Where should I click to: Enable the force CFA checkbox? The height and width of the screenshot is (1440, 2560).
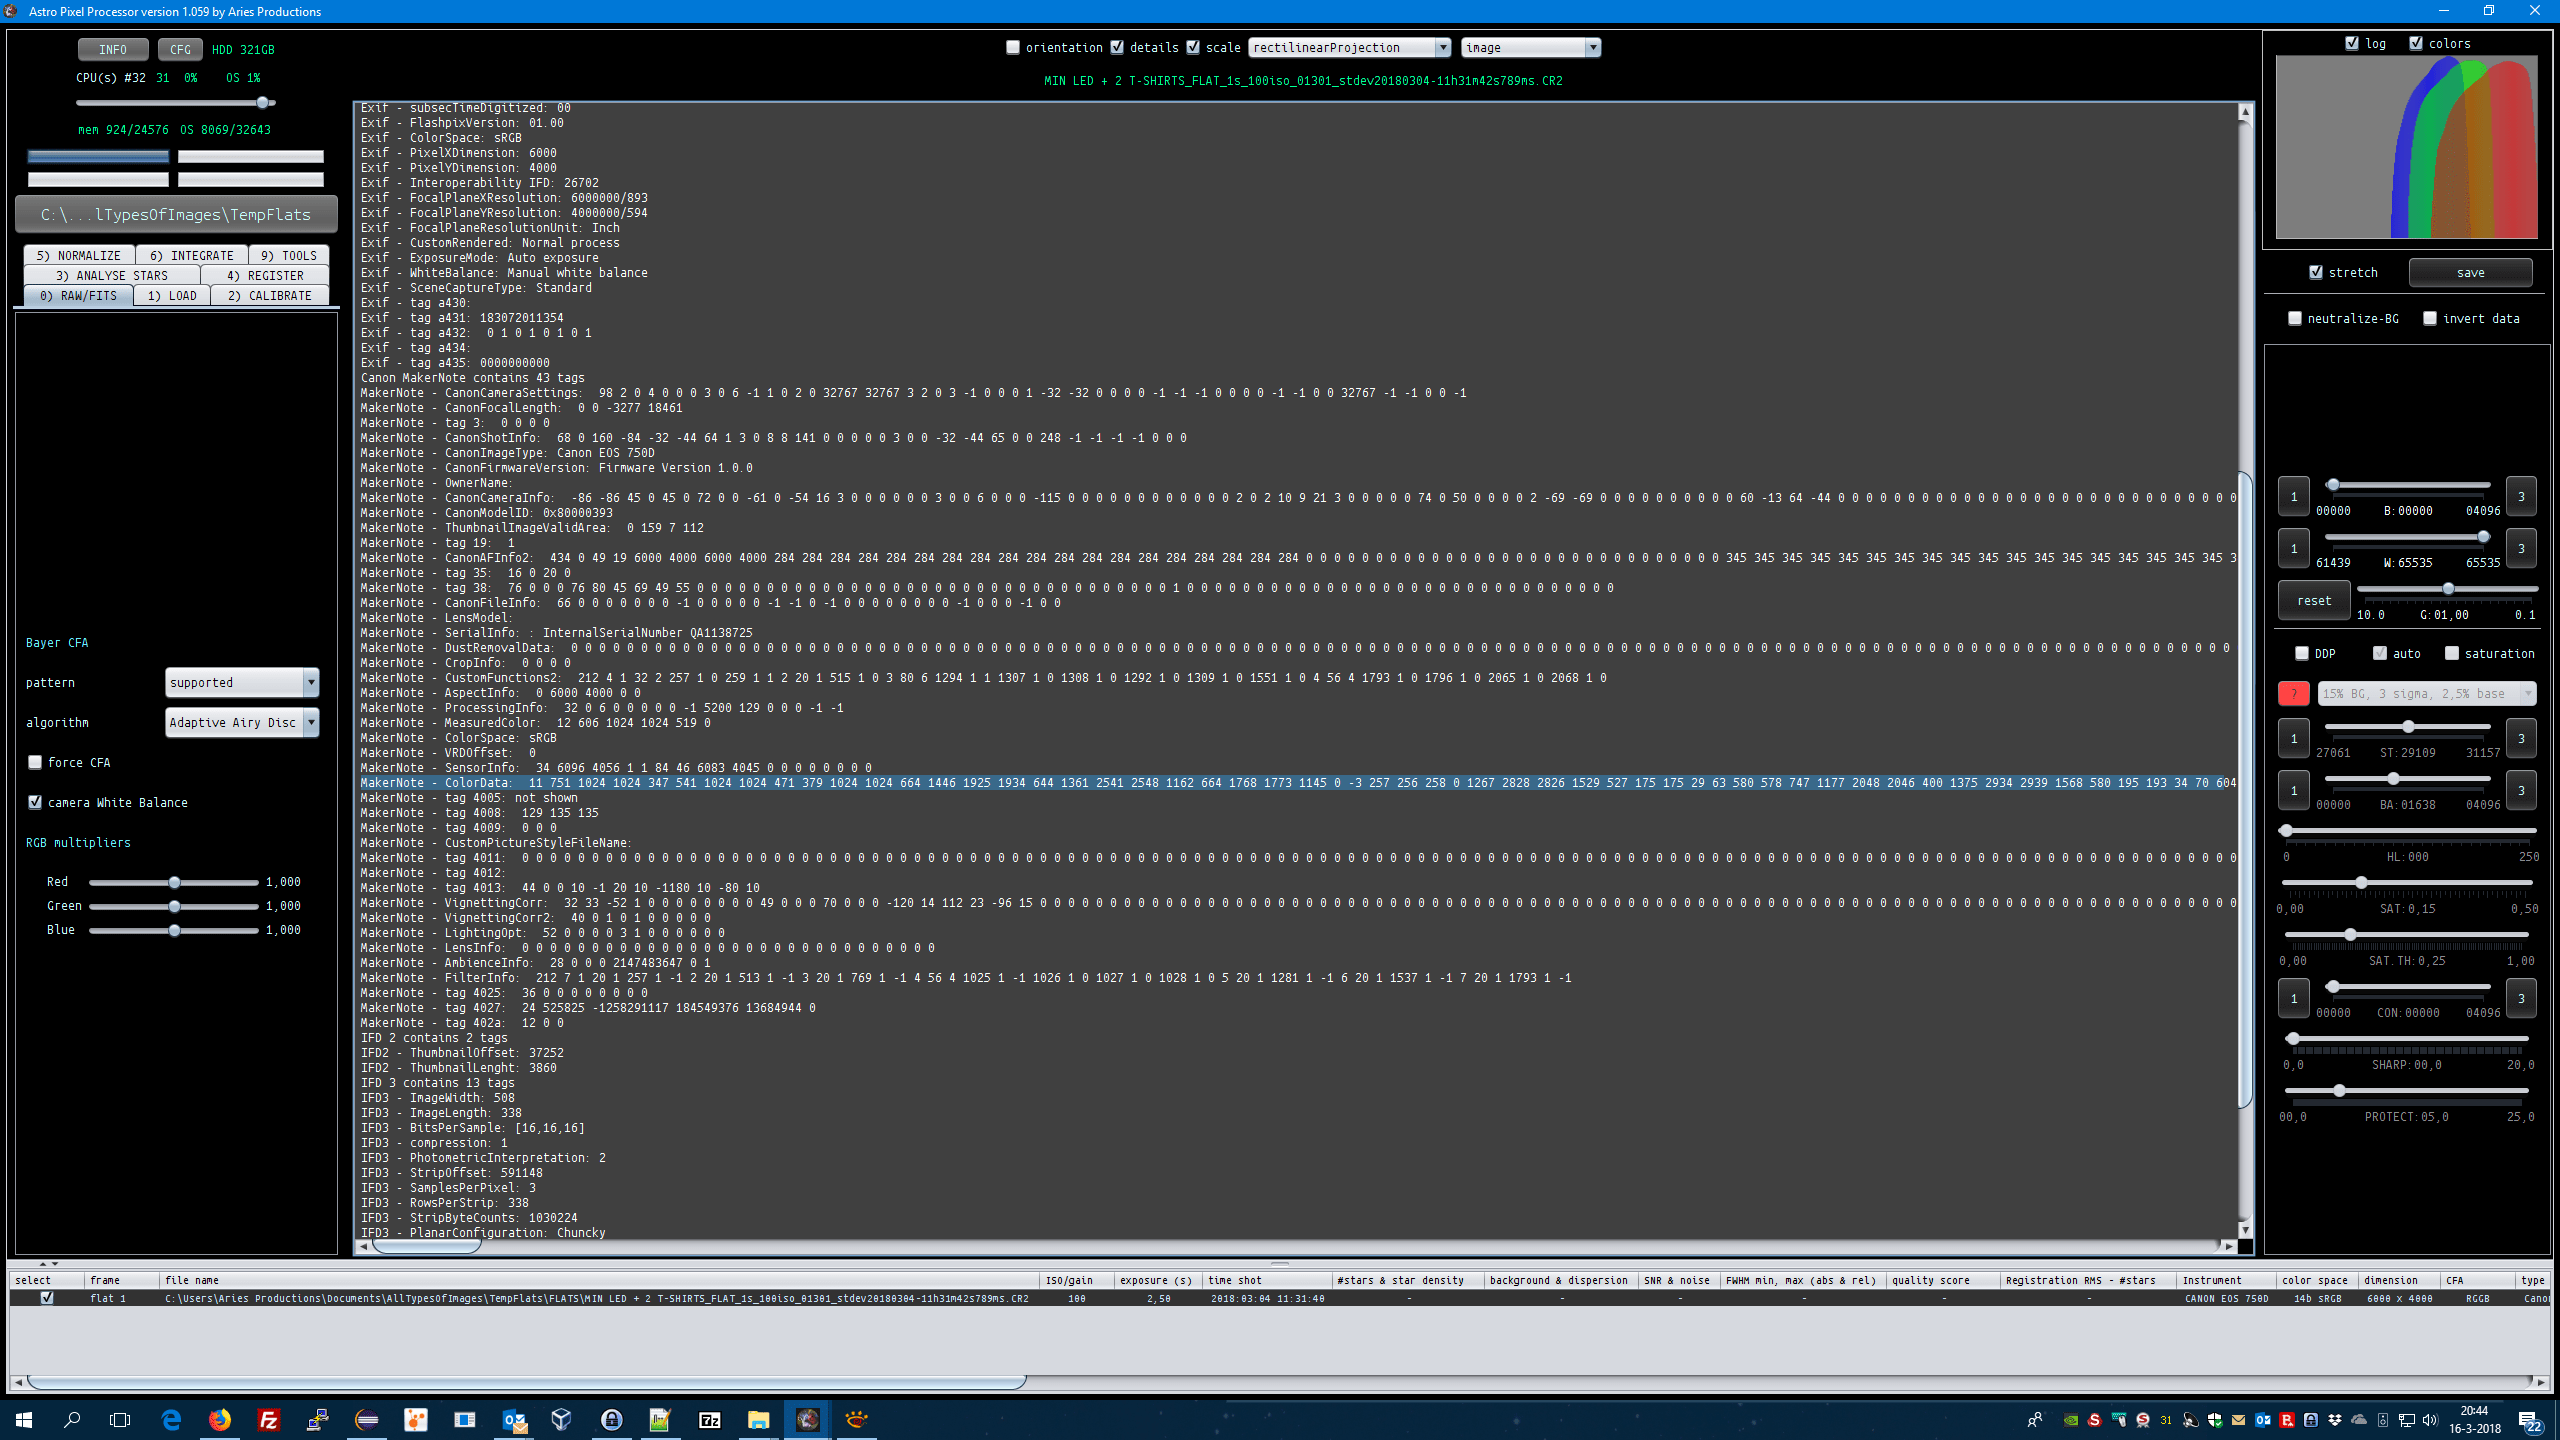tap(35, 762)
